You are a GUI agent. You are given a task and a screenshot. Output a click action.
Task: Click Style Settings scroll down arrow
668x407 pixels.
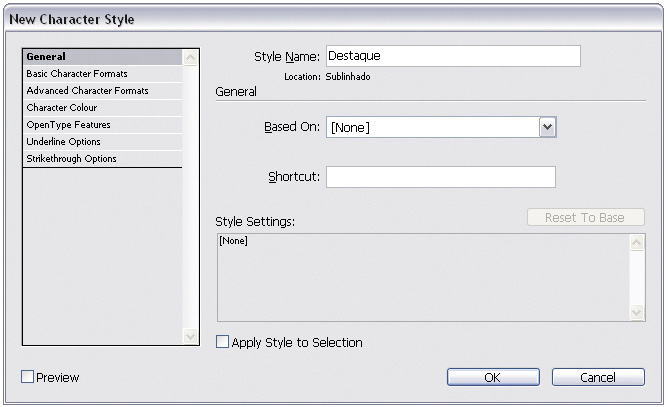pos(636,312)
